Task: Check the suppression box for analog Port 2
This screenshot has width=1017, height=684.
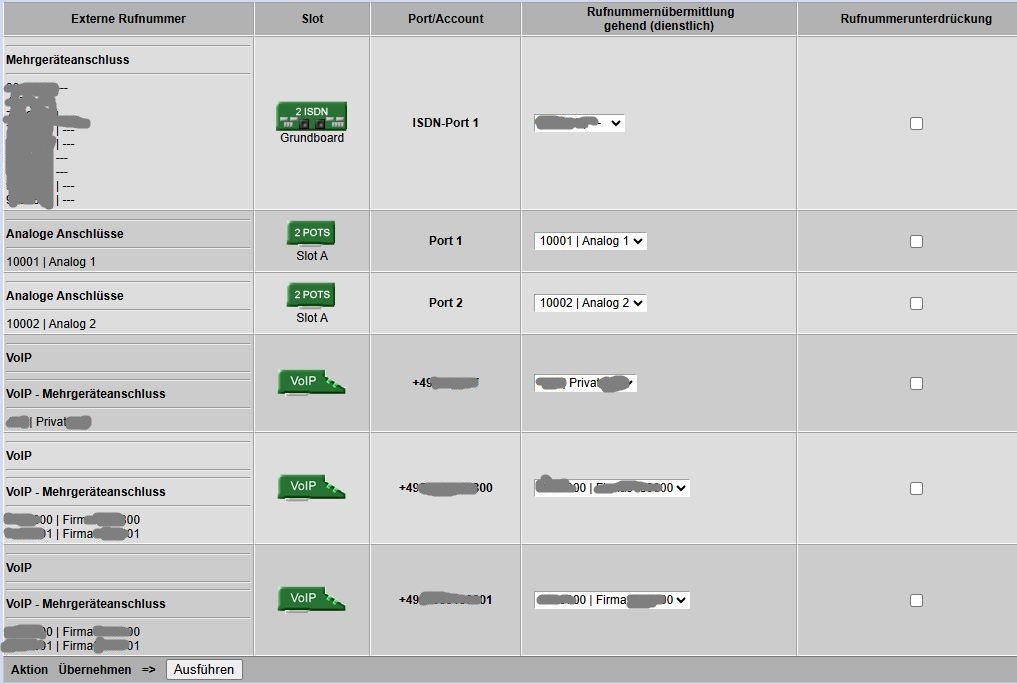Action: 916,303
